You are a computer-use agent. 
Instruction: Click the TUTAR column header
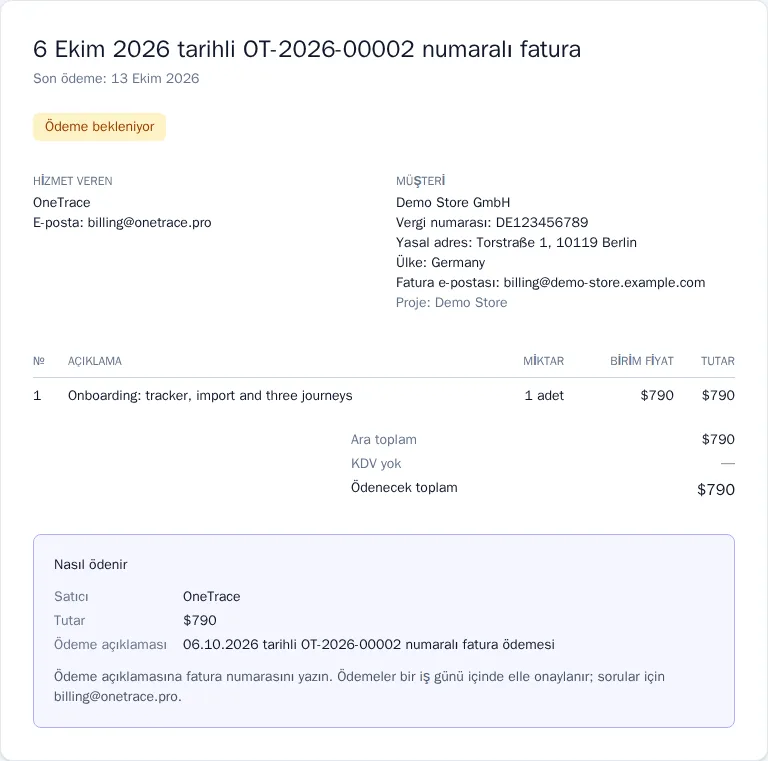(718, 361)
